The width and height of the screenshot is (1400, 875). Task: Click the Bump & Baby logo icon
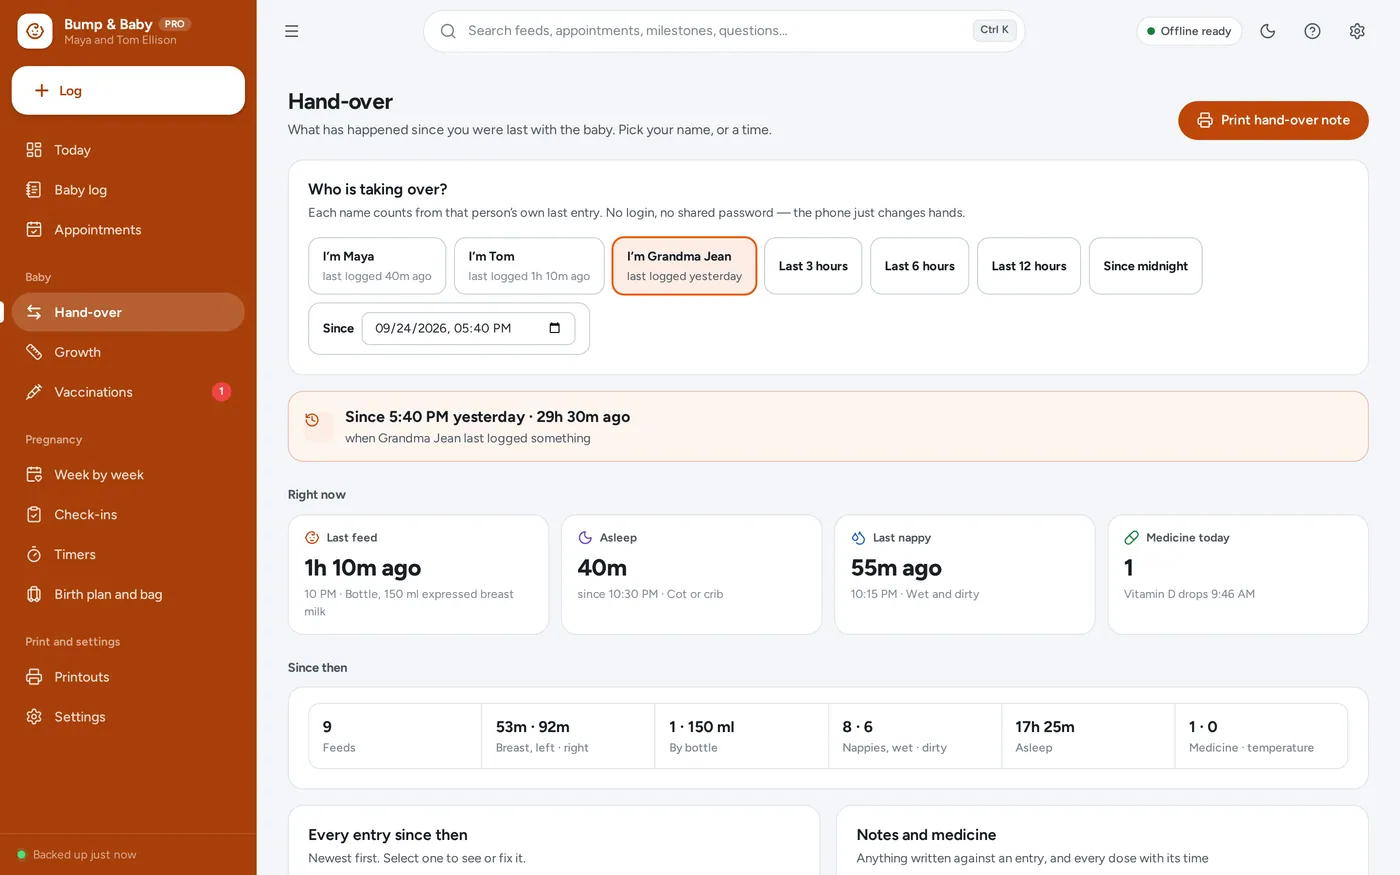(x=35, y=31)
